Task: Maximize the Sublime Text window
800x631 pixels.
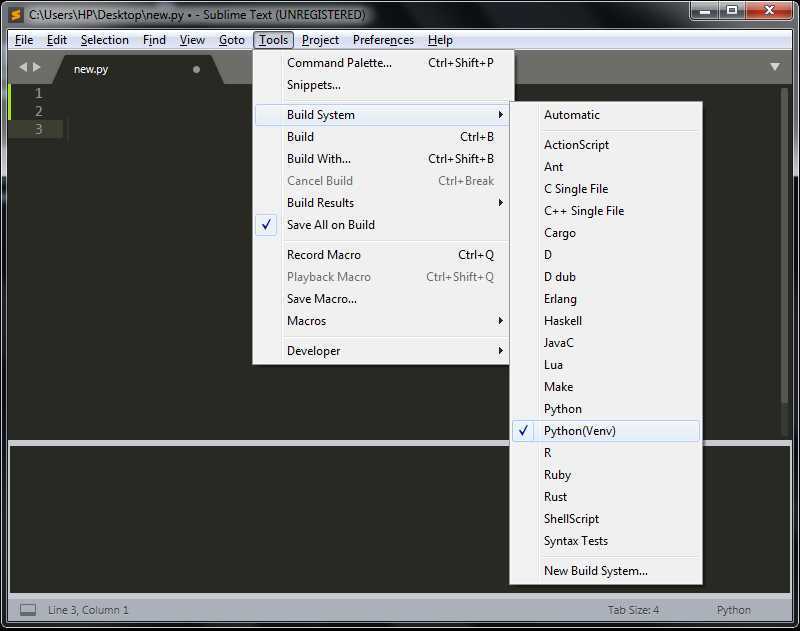Action: click(x=732, y=11)
